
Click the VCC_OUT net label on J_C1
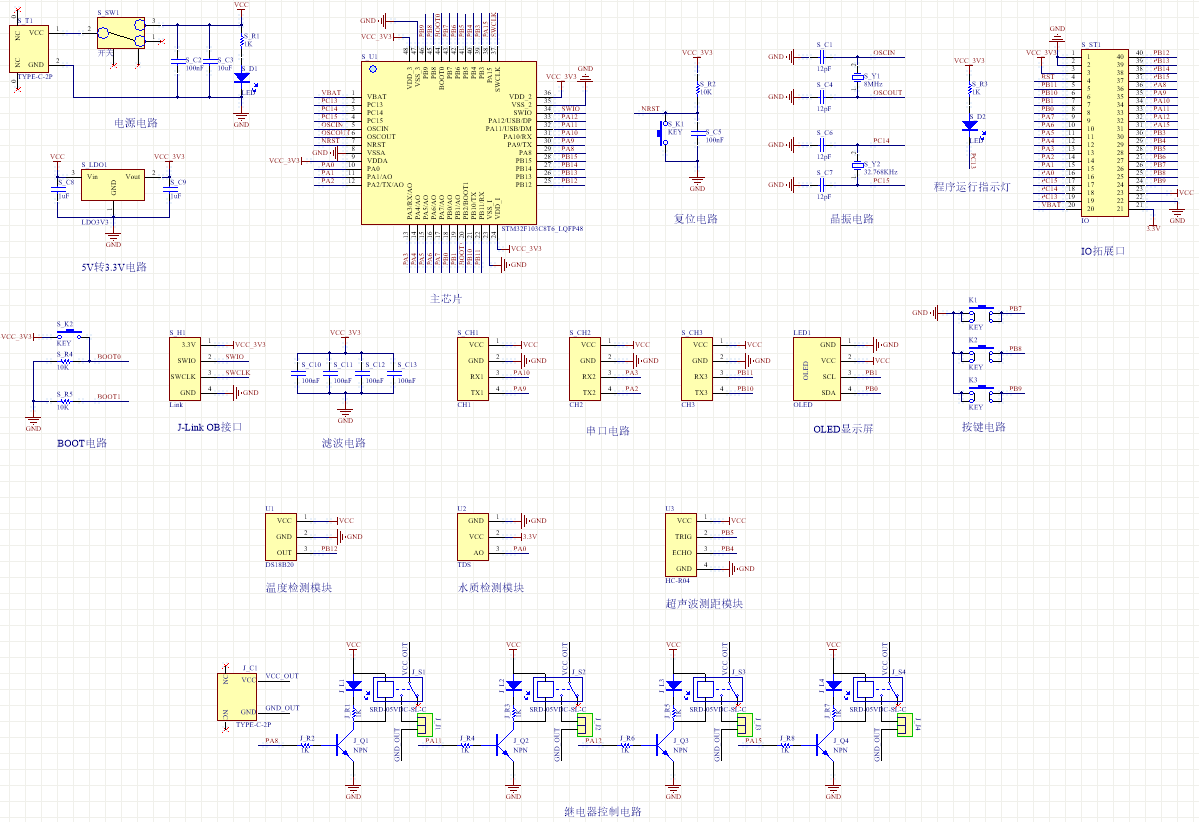click(x=282, y=677)
